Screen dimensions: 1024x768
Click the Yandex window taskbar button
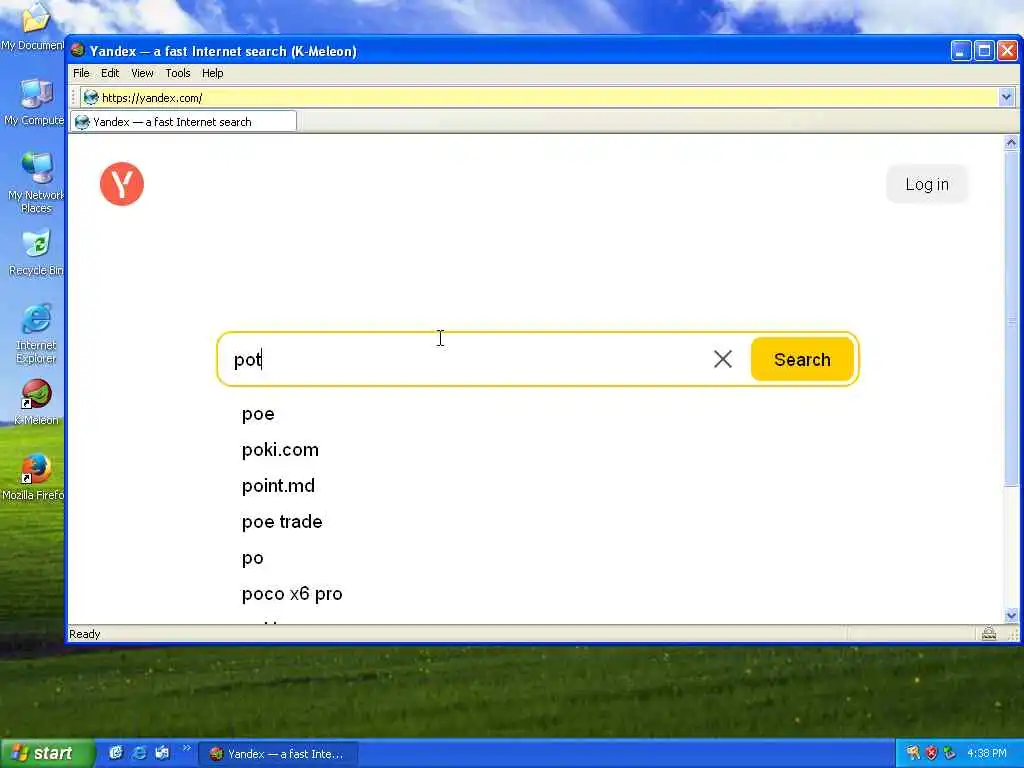point(278,754)
